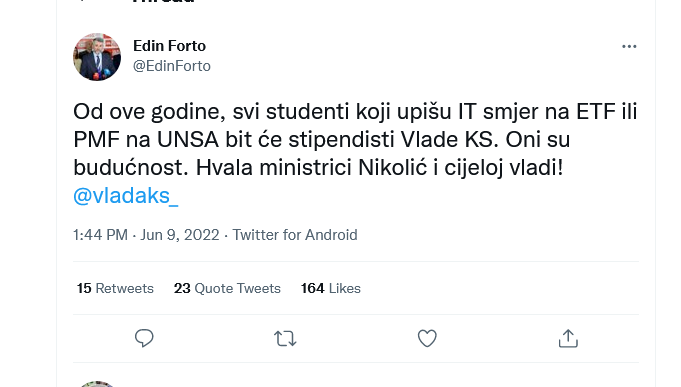Screen dimensions: 681x387
Task: Click the Jun 9, 2022 date
Action: pos(180,235)
